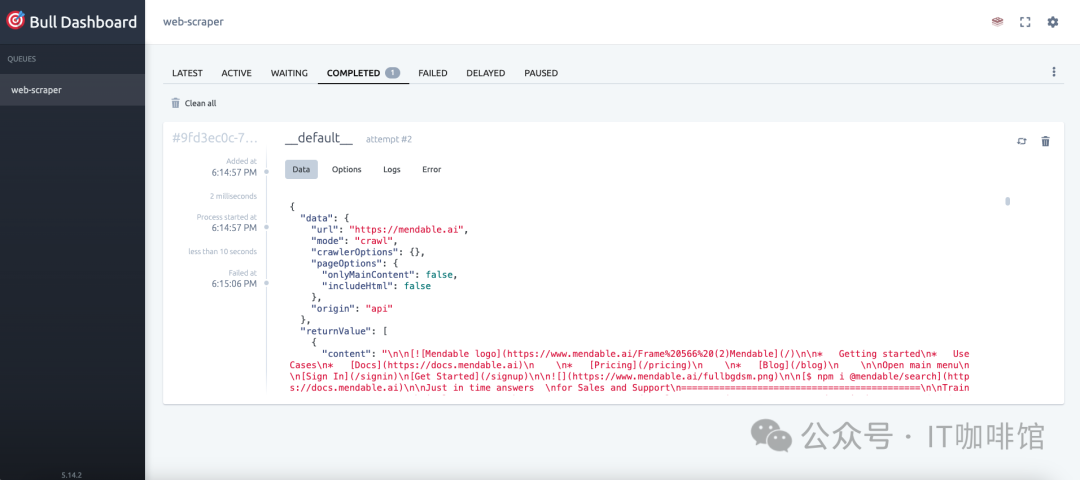
Task: Click the "crawl" mode value
Action: [x=376, y=240]
